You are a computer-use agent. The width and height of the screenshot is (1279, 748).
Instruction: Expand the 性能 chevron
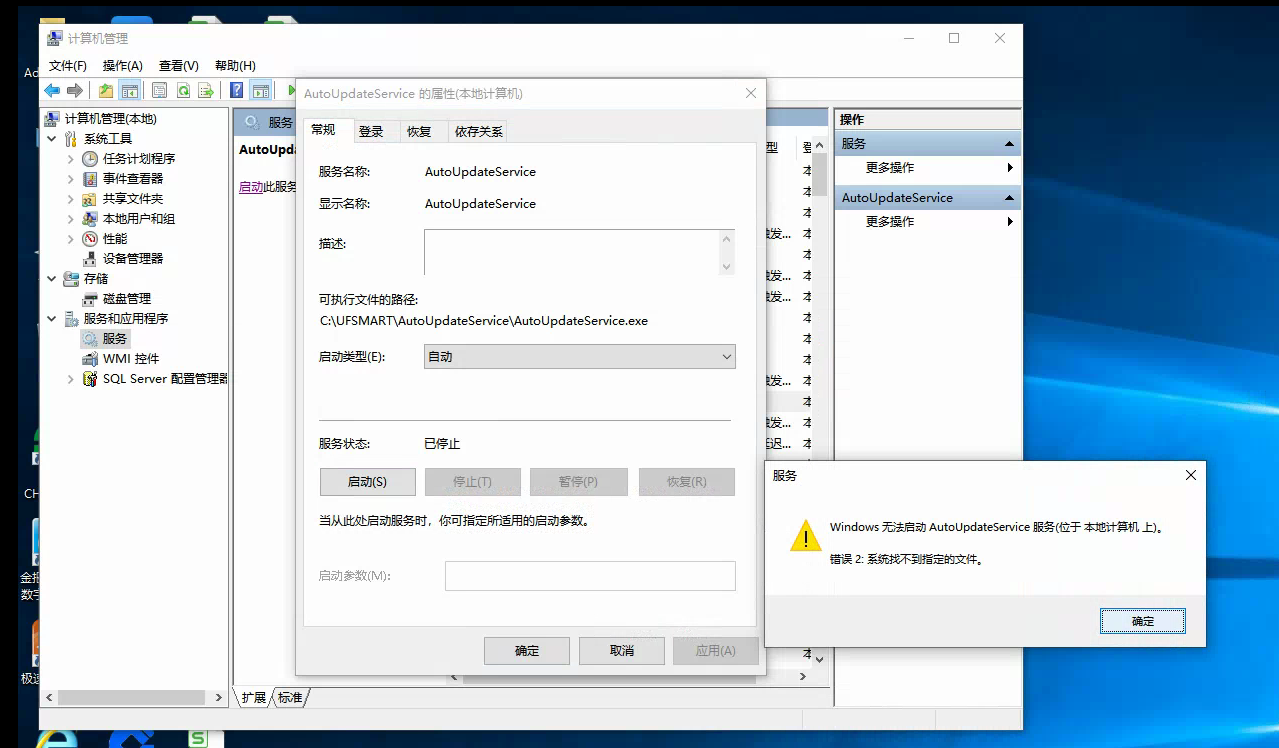coord(71,238)
